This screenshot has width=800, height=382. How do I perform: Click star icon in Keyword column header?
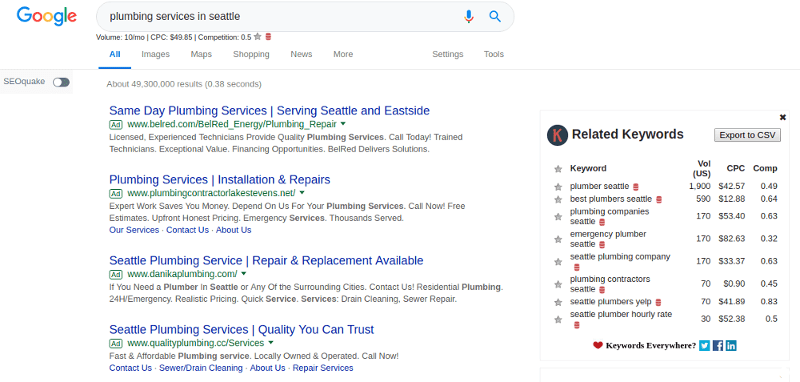pos(558,169)
